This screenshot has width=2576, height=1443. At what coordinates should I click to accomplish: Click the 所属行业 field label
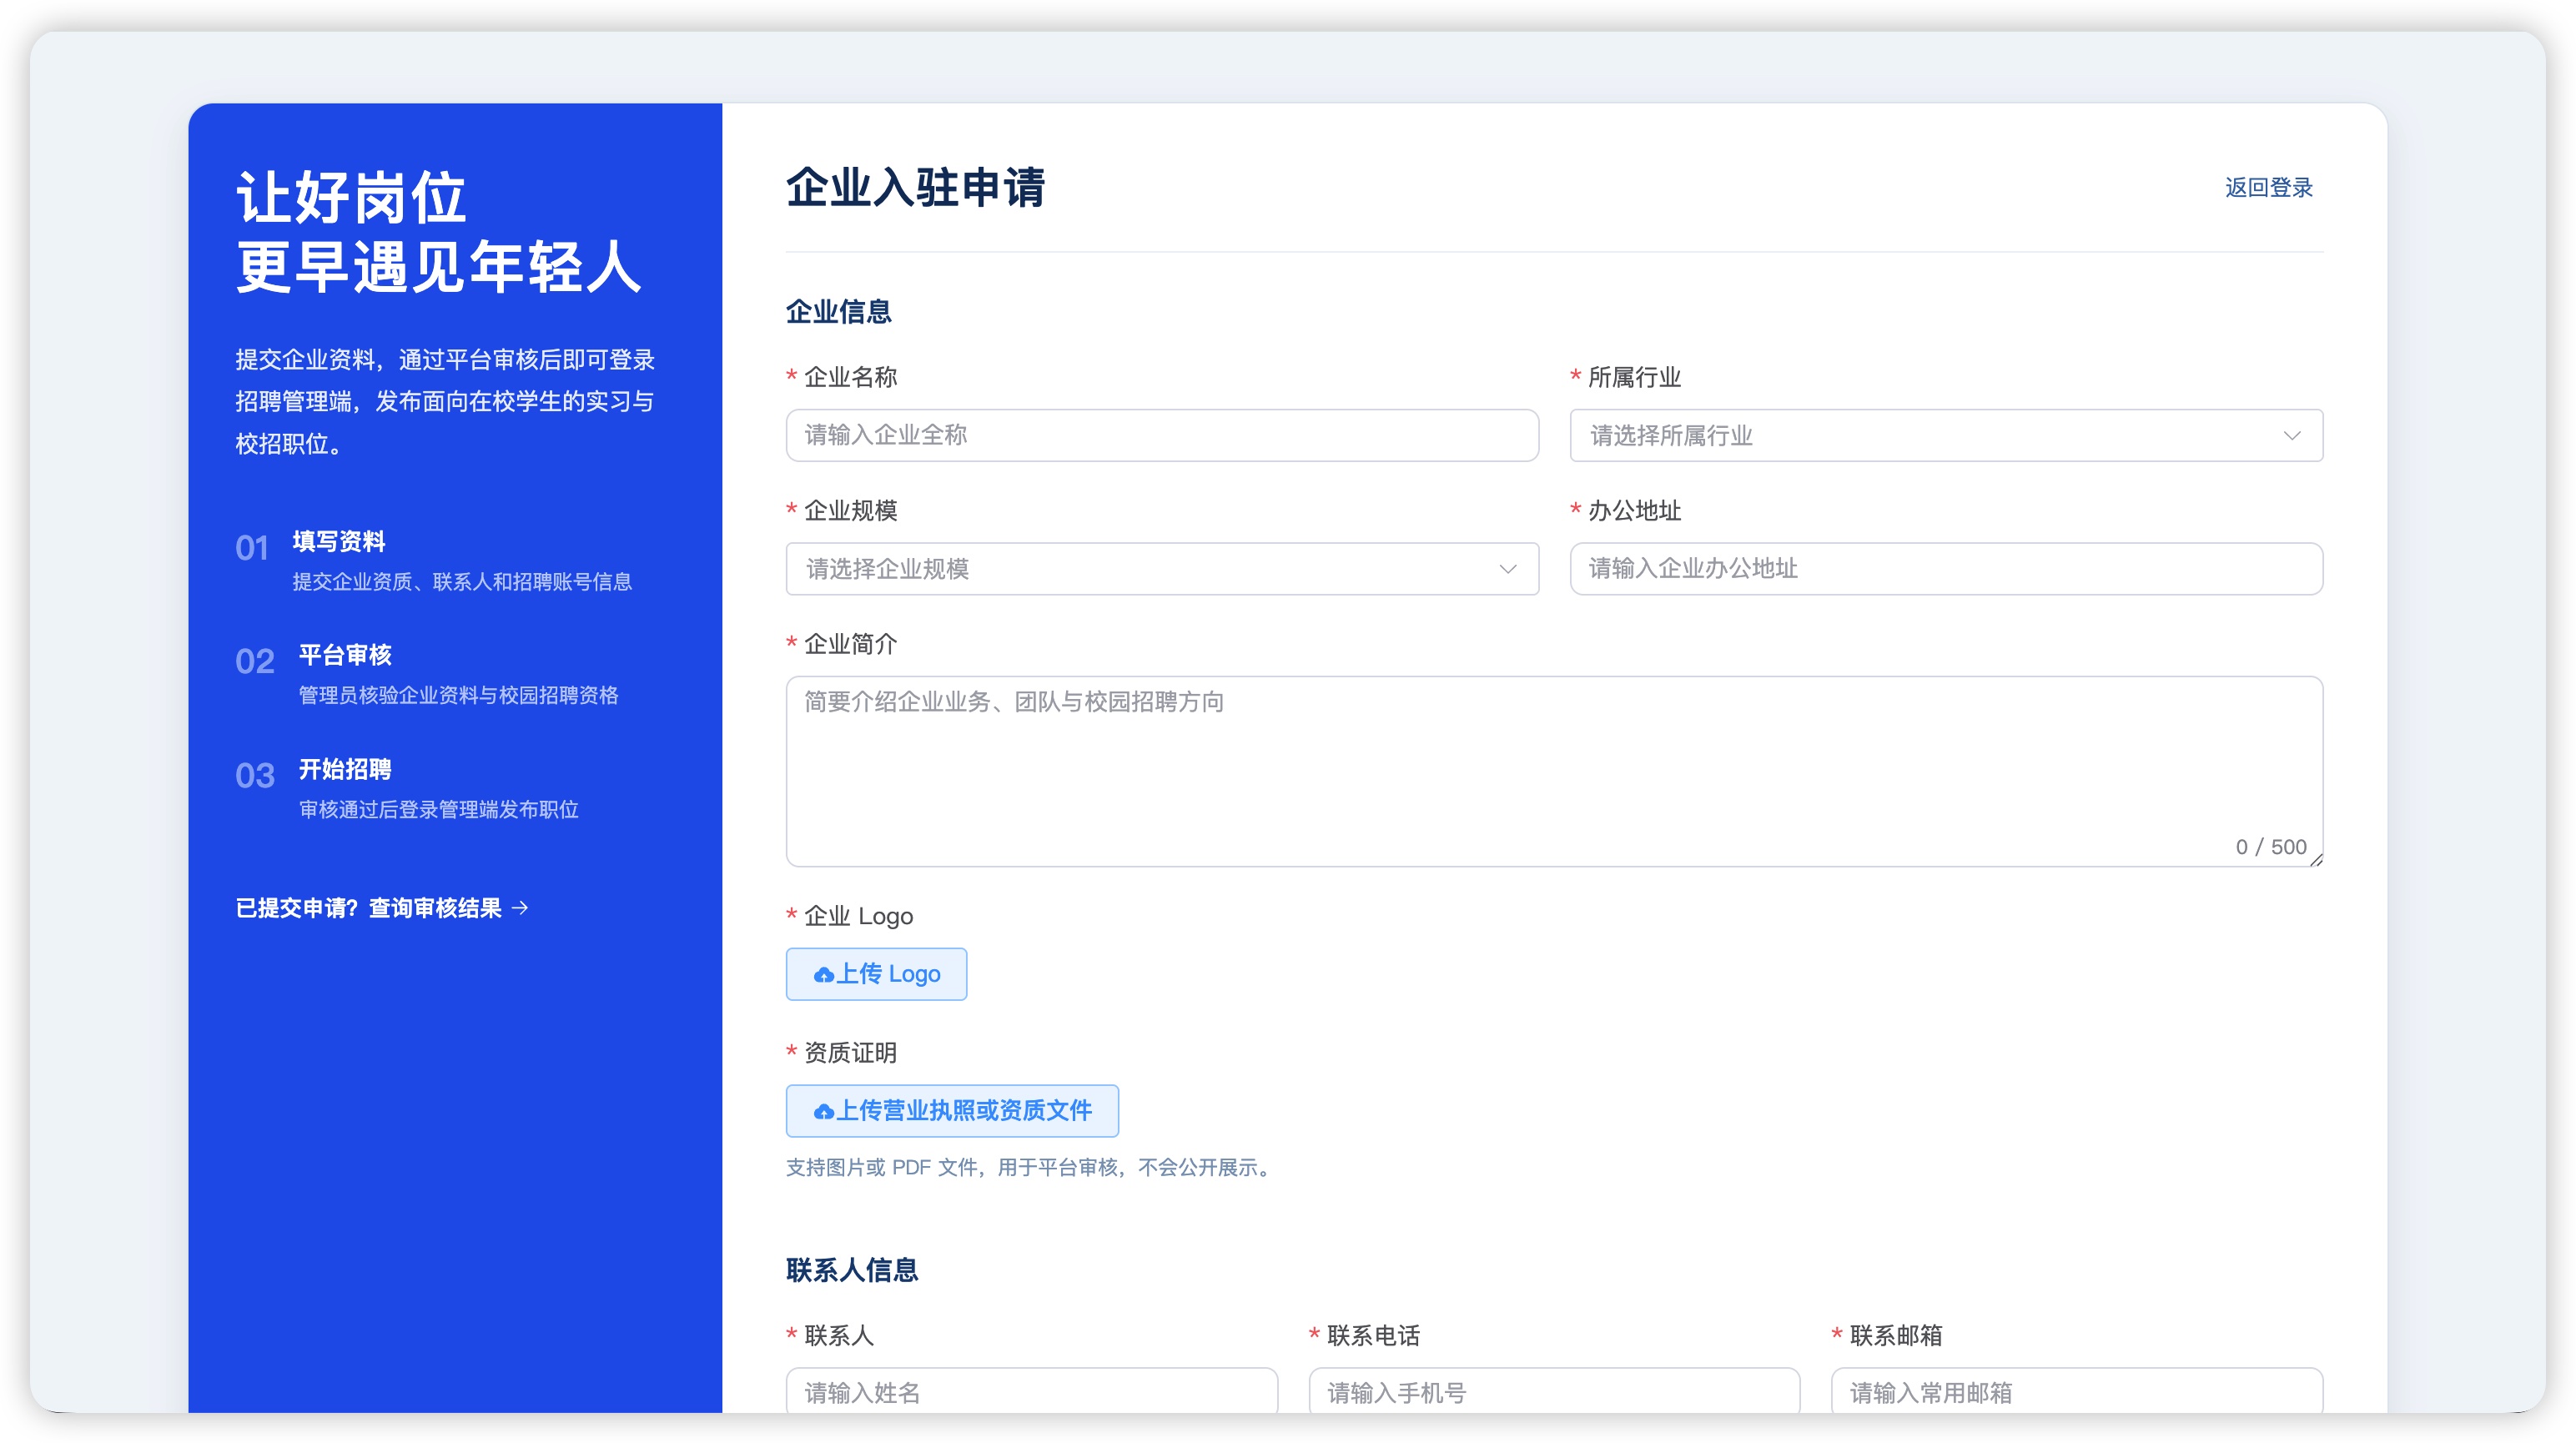[1634, 378]
